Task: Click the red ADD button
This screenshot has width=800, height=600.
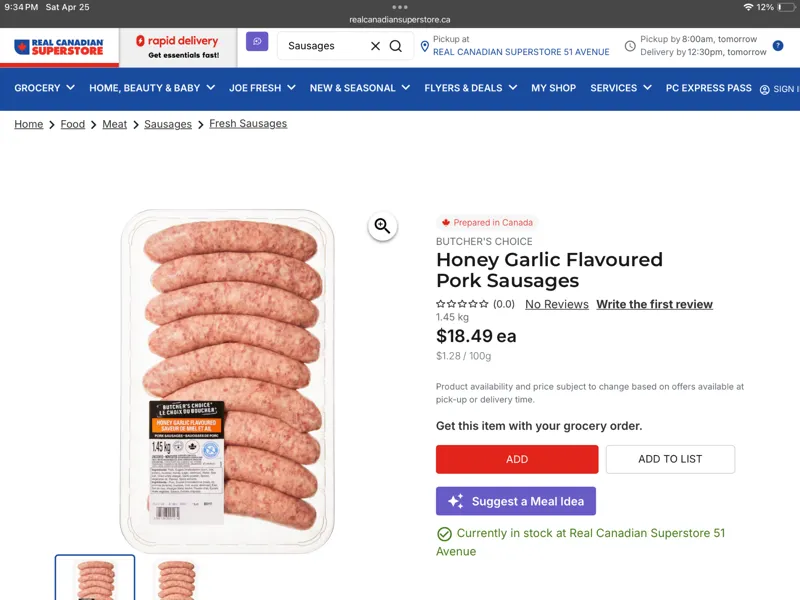Action: point(517,459)
